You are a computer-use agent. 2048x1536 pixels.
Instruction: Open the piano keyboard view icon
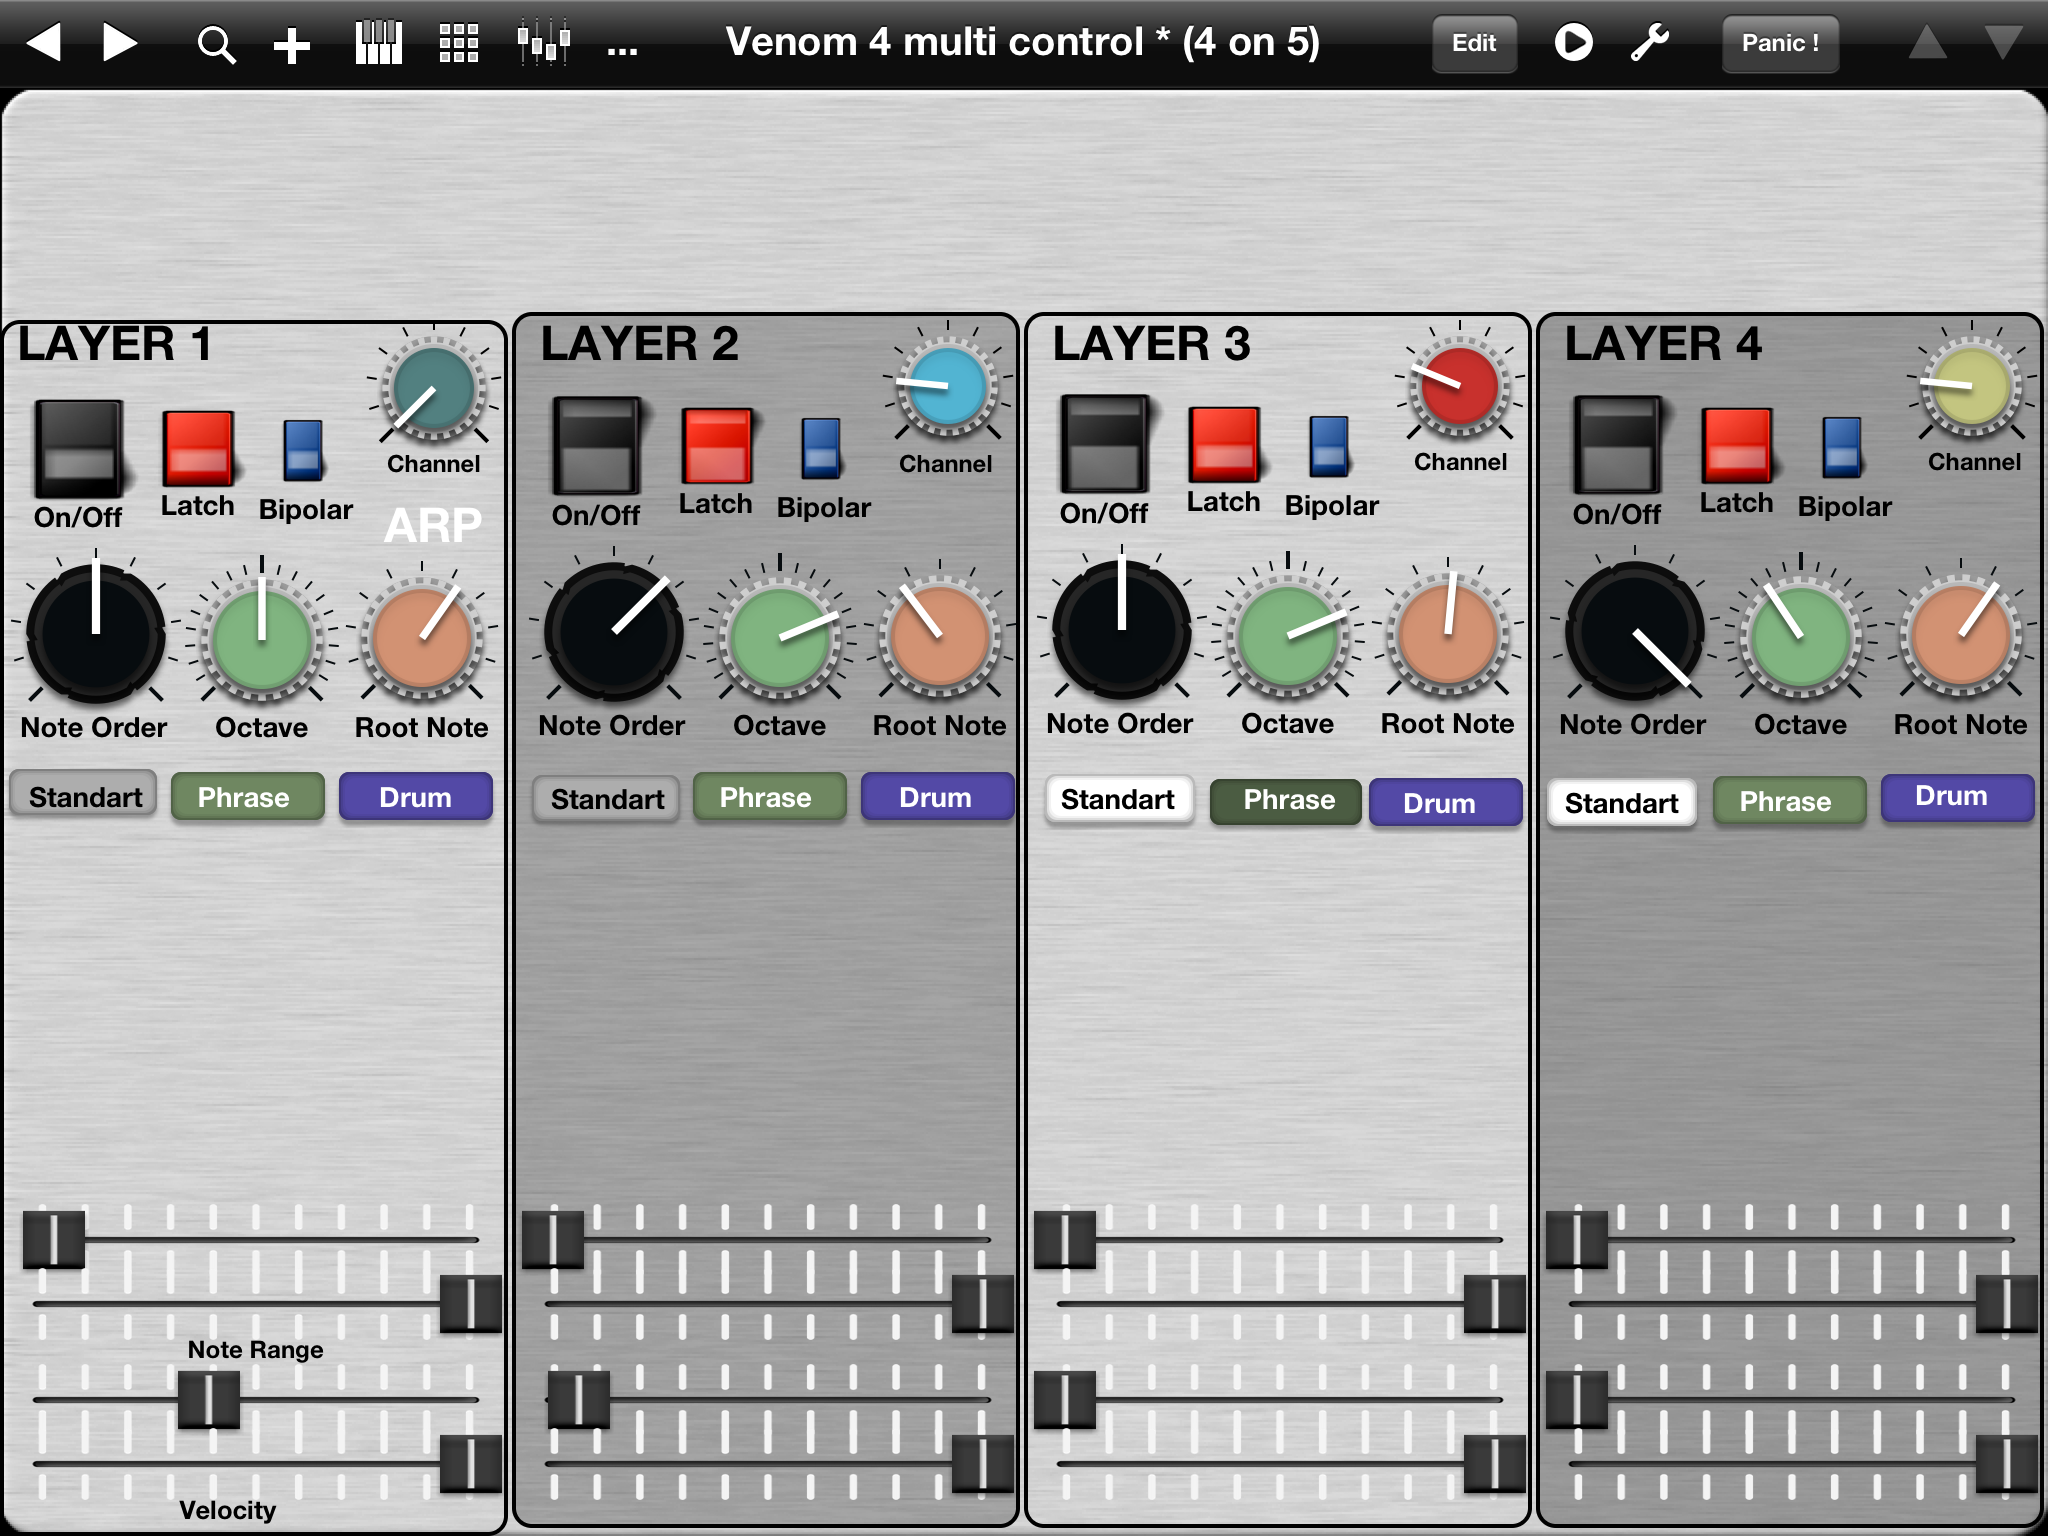tap(378, 44)
